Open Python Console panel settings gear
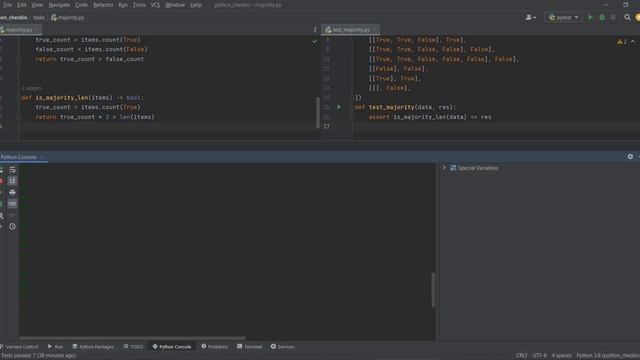The width and height of the screenshot is (640, 360). [630, 157]
